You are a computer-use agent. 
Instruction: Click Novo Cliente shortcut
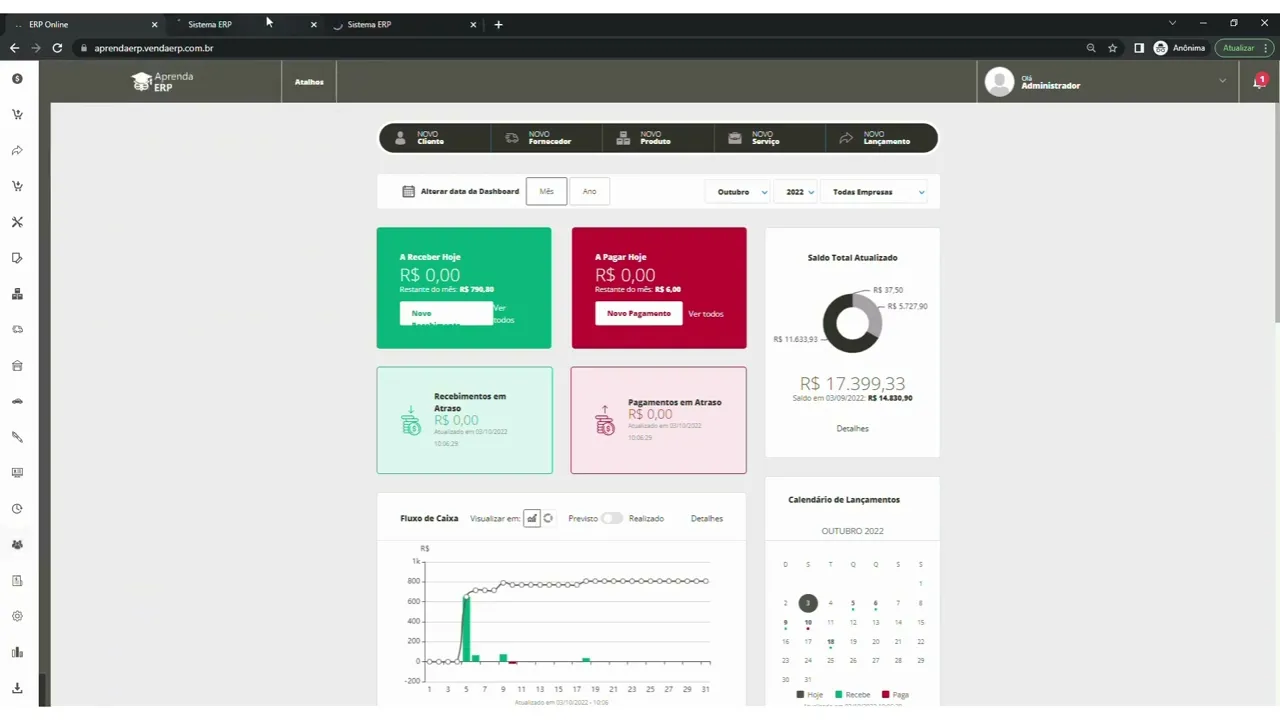click(434, 138)
